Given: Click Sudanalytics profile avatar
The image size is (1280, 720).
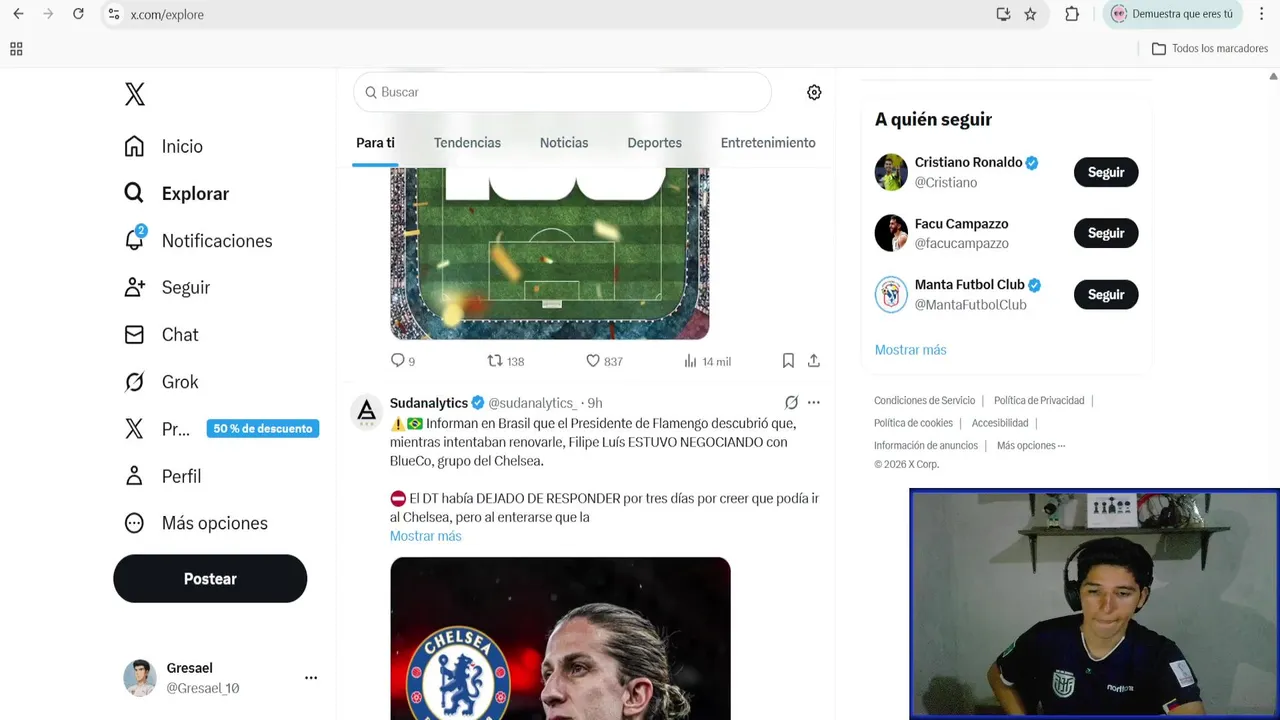Looking at the screenshot, I should pos(367,411).
